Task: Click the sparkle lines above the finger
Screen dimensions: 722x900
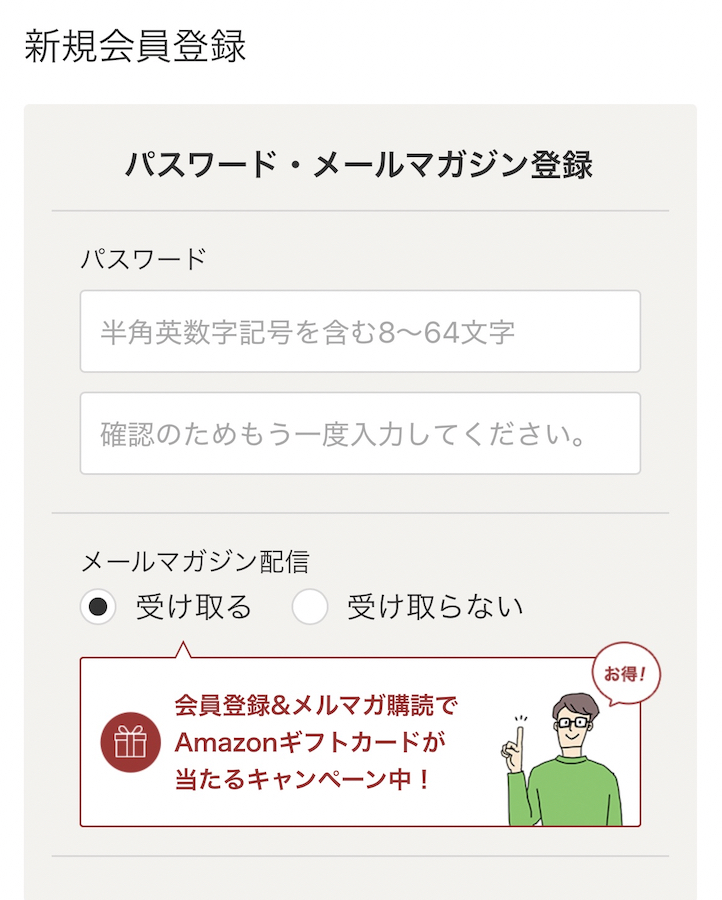Action: pos(521,719)
